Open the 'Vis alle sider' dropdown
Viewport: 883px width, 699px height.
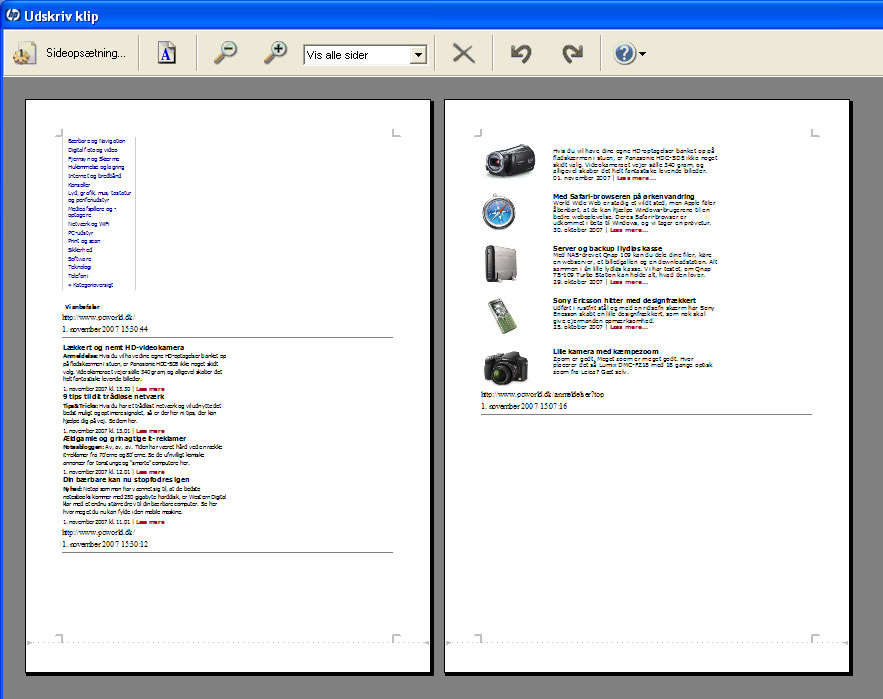[419, 55]
